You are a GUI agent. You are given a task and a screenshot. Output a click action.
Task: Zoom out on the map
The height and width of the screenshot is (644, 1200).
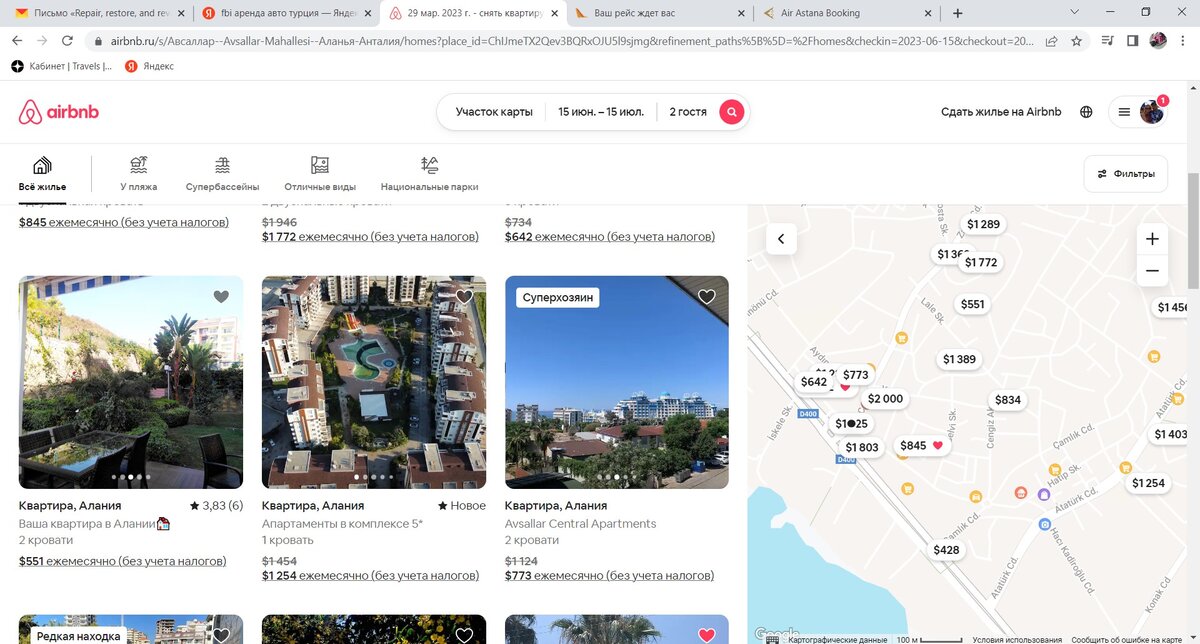pos(1152,271)
